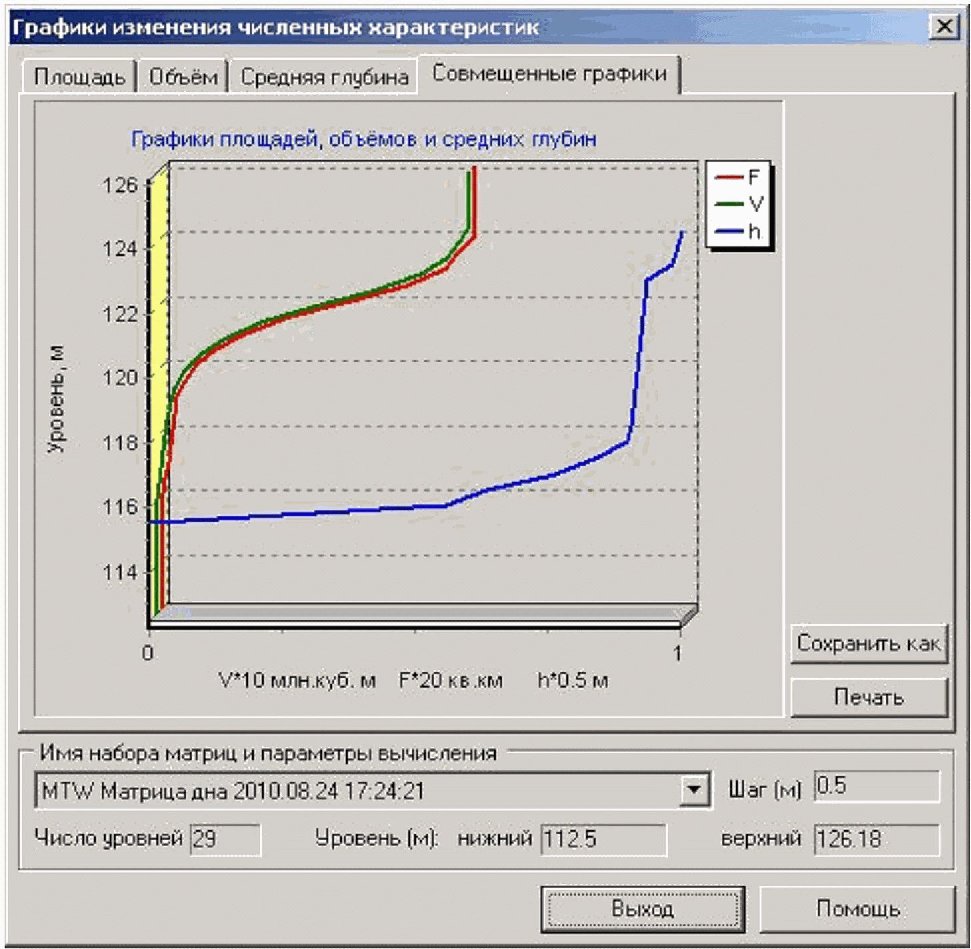This screenshot has height=949, width=971.
Task: Switch to the Площадь tab
Action: tap(79, 78)
